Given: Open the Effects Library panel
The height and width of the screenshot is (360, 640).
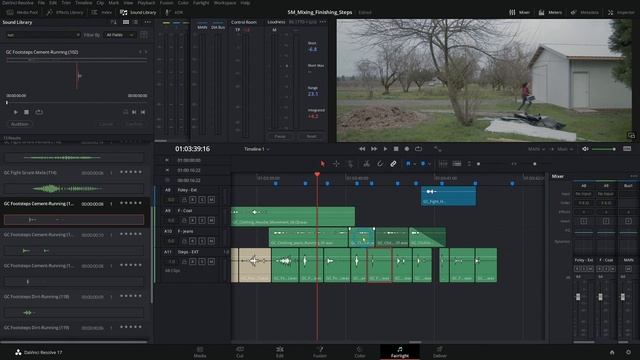Looking at the screenshot, I should pos(64,13).
